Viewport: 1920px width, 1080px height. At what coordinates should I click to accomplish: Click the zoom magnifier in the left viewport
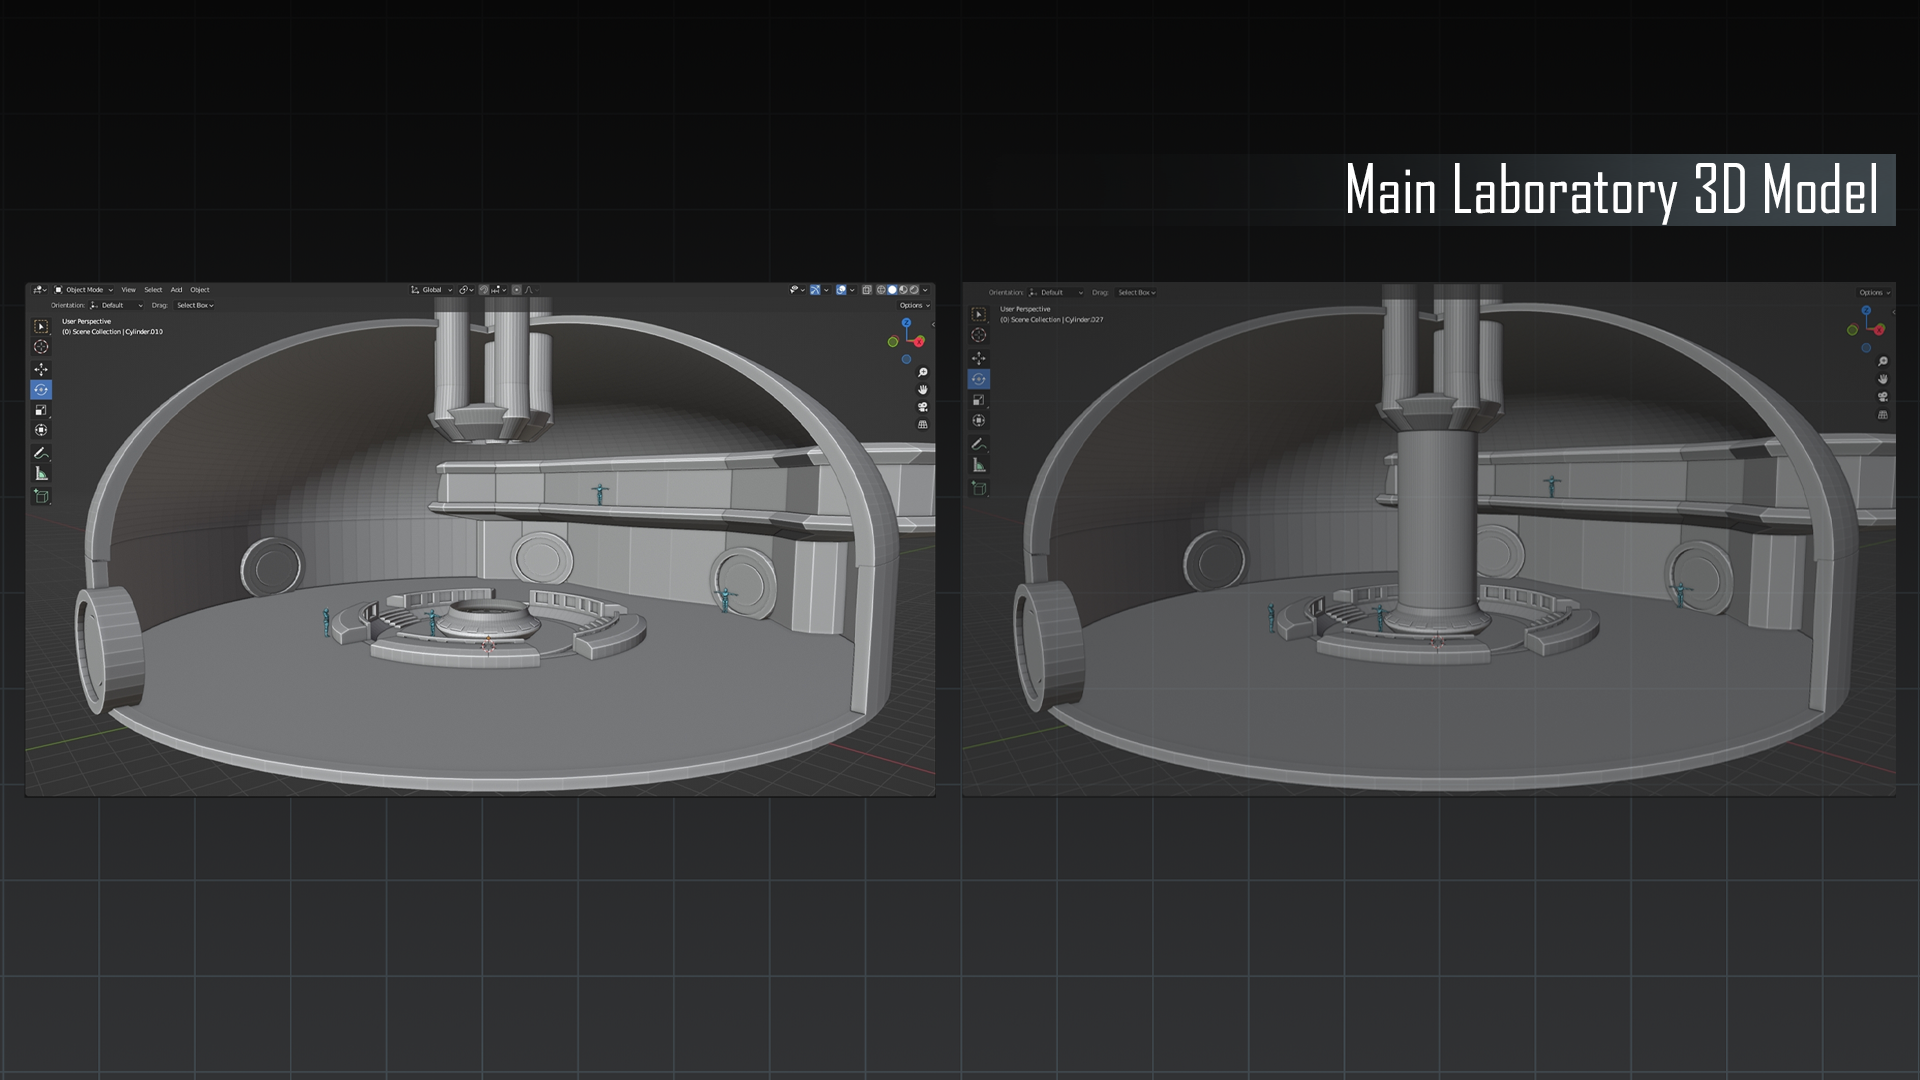click(922, 372)
